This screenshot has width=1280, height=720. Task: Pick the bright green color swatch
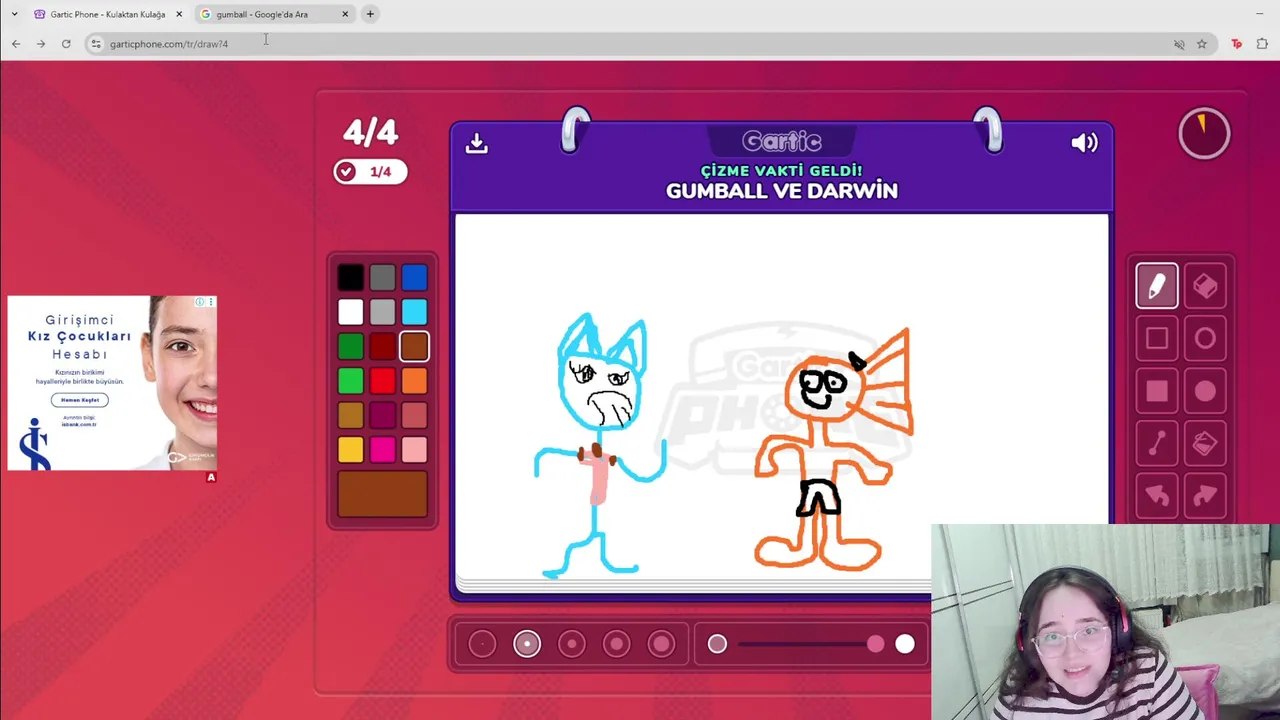click(x=351, y=381)
